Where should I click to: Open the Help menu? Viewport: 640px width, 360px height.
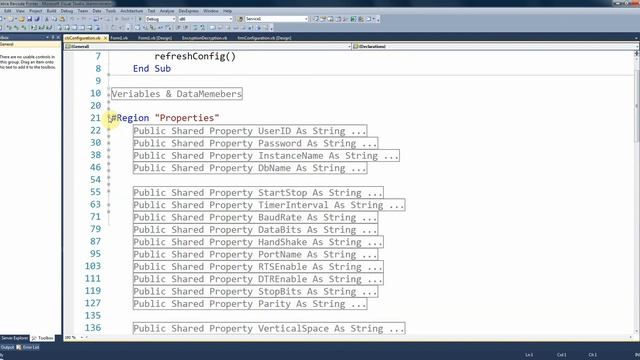coord(227,11)
